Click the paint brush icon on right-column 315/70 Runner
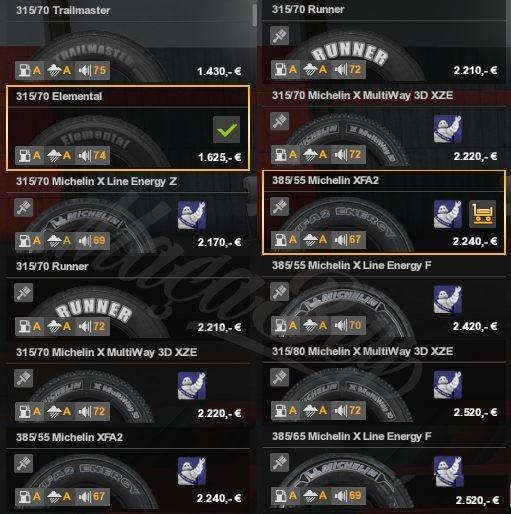The width and height of the screenshot is (511, 514). click(x=280, y=35)
